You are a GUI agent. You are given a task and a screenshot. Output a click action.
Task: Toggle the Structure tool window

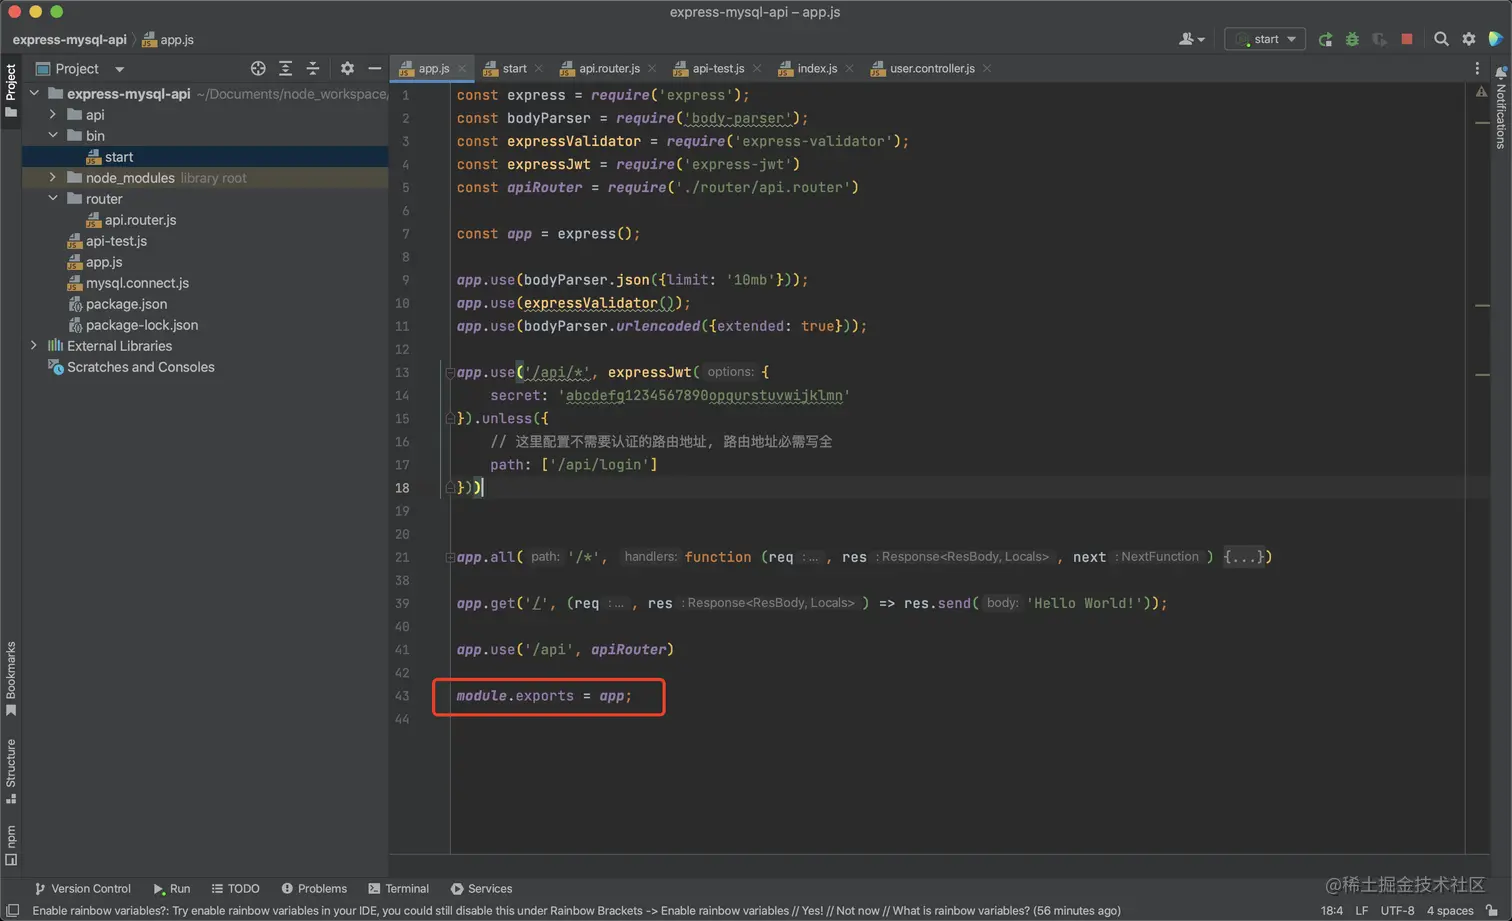coord(11,771)
